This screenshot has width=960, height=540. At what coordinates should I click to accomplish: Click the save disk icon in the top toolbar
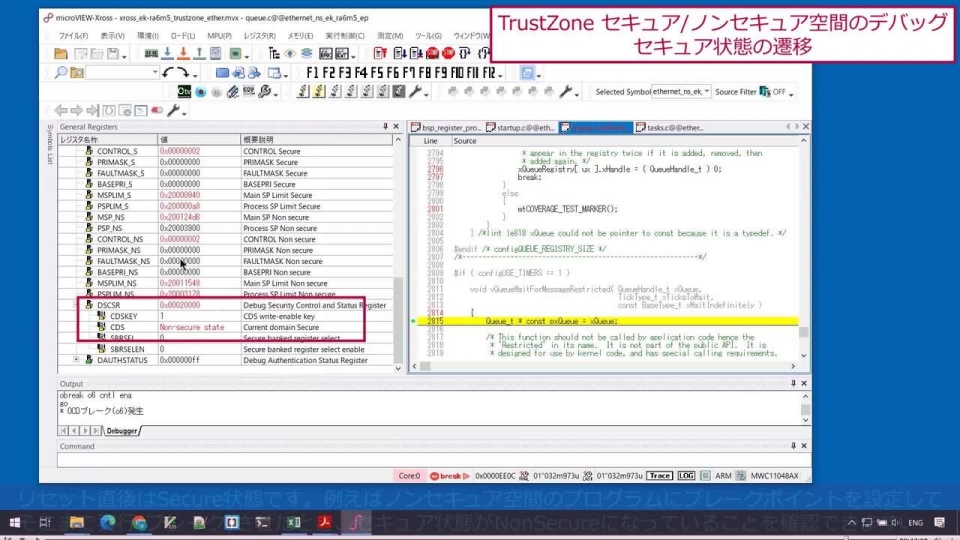coord(113,54)
